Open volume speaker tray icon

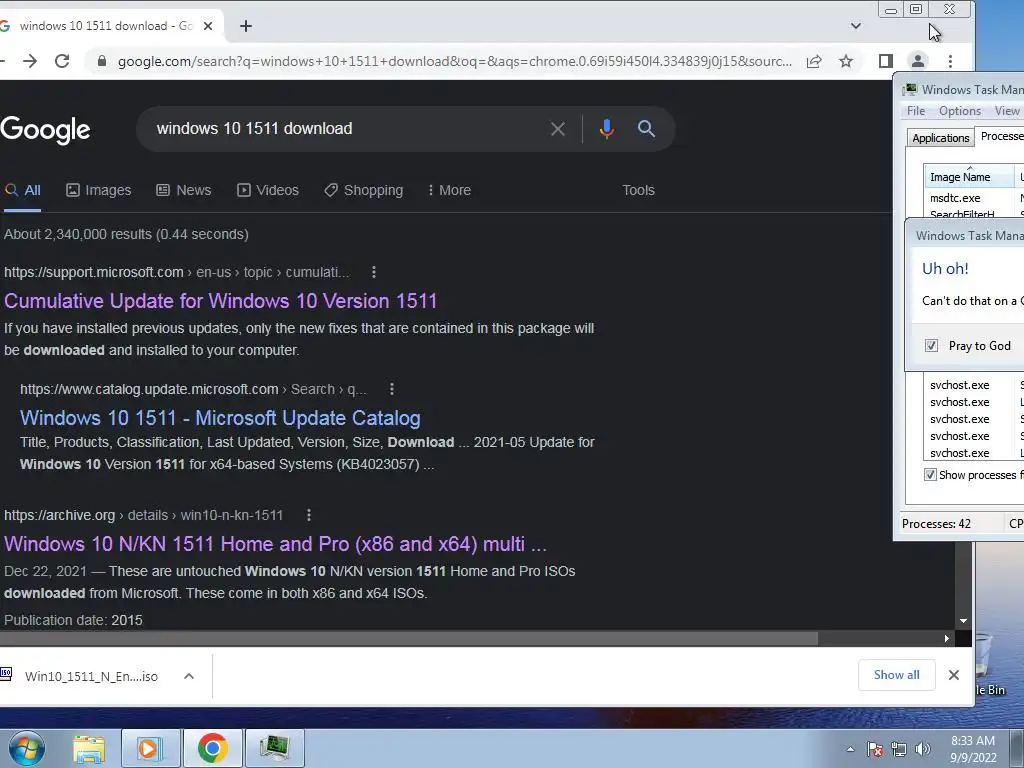923,749
